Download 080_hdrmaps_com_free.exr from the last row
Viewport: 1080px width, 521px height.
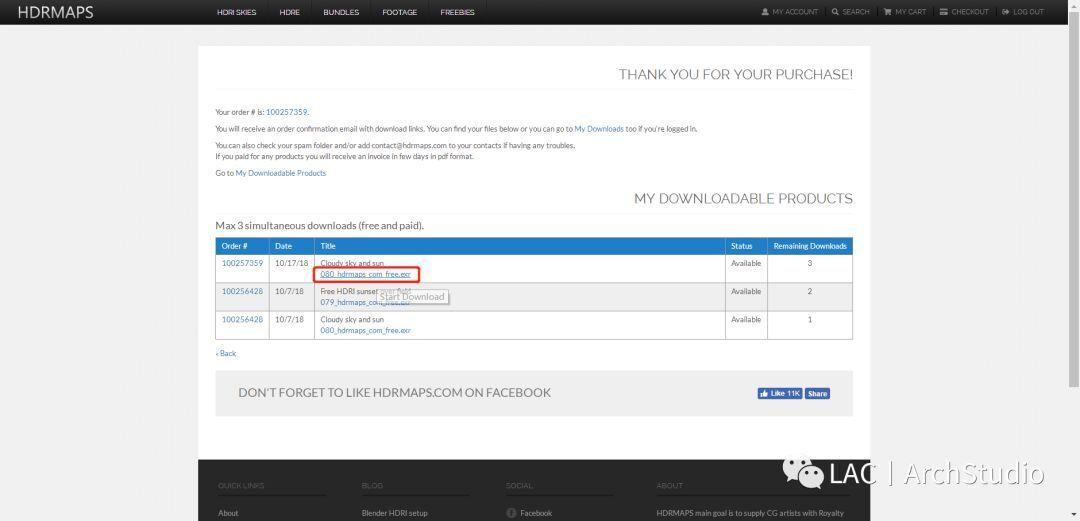click(x=366, y=331)
